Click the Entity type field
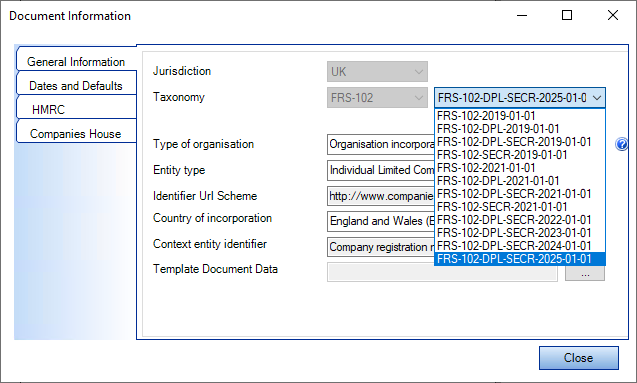The height and width of the screenshot is (383, 637). [x=381, y=170]
